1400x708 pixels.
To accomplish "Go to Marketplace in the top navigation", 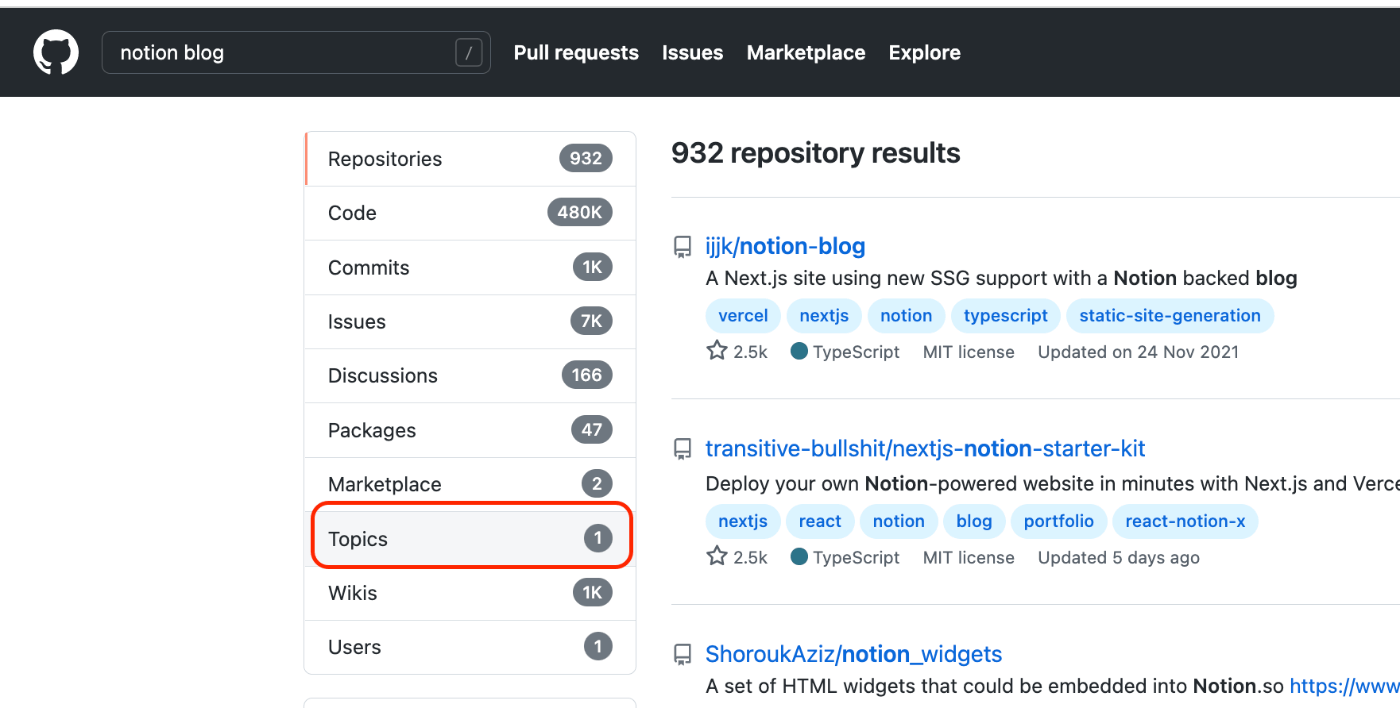I will [x=806, y=53].
